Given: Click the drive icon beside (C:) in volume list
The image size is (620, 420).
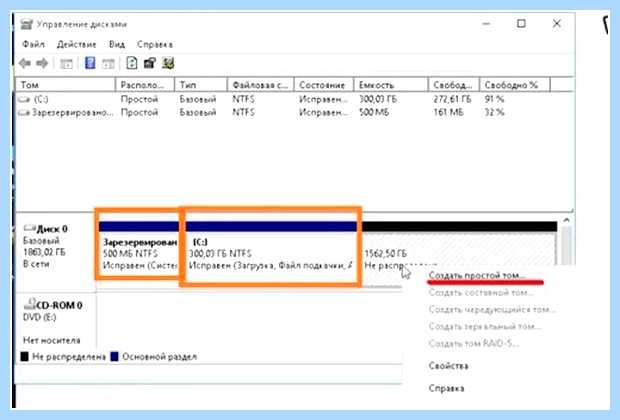Looking at the screenshot, I should point(24,99).
